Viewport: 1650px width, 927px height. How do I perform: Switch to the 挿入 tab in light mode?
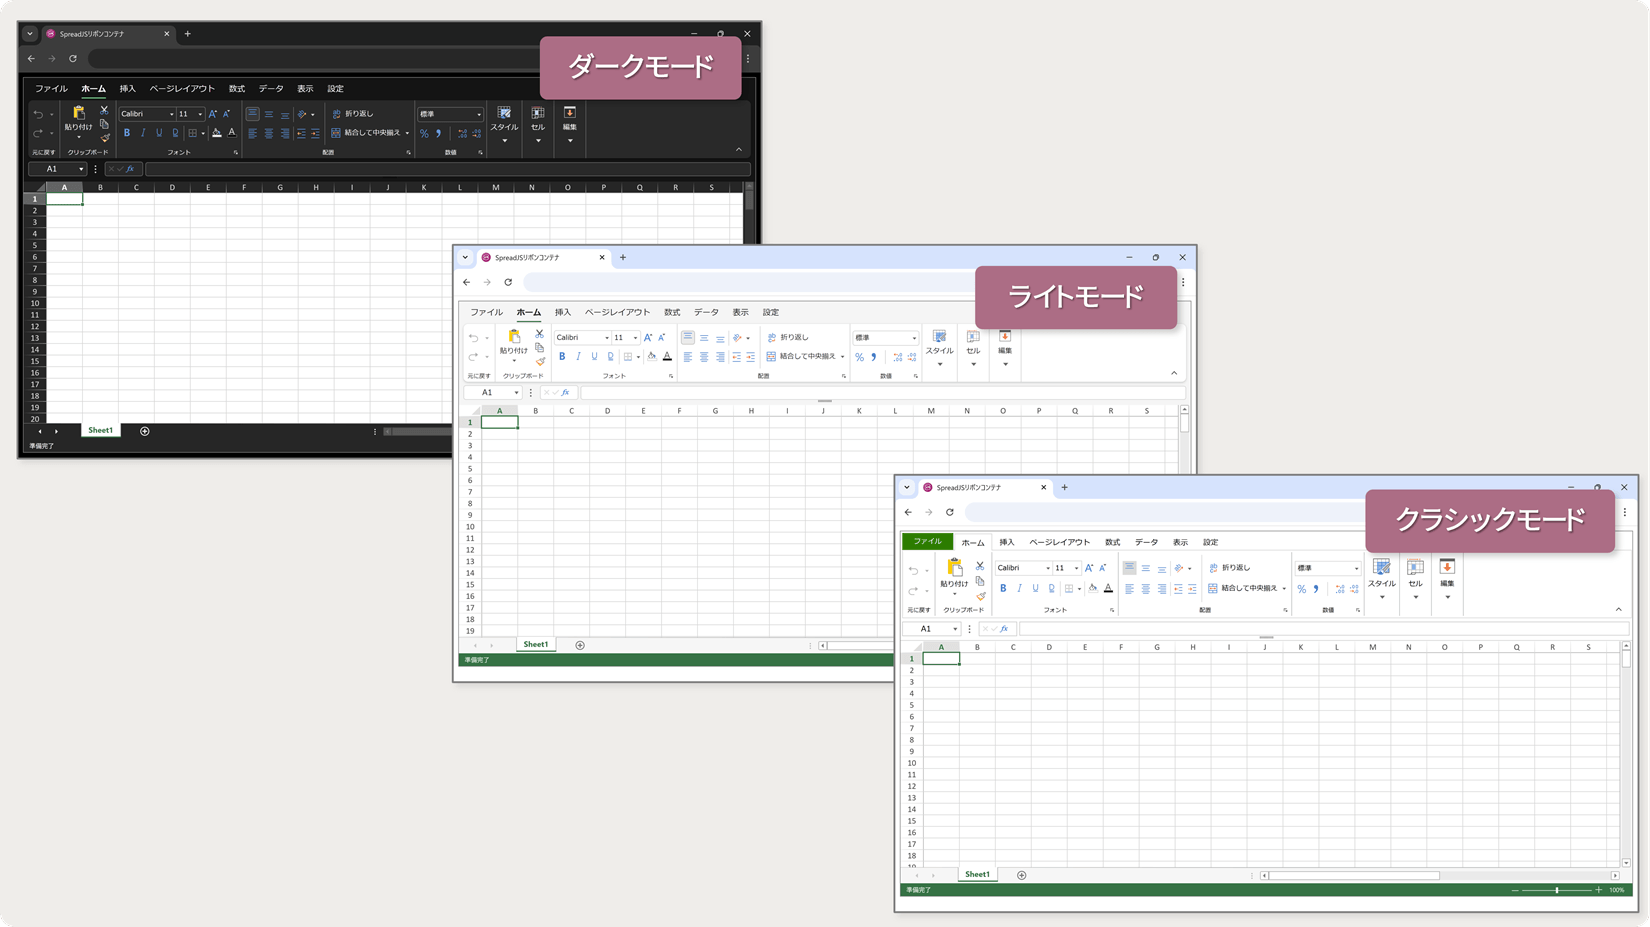click(x=563, y=311)
